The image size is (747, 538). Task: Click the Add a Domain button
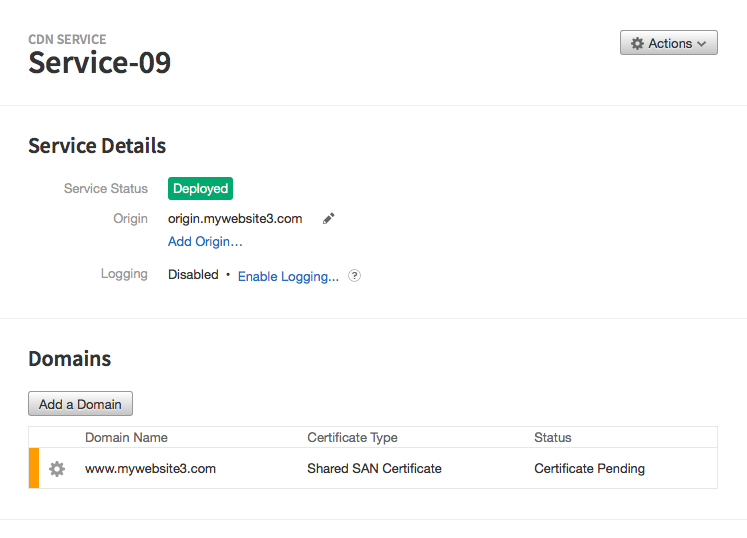pyautogui.click(x=81, y=404)
